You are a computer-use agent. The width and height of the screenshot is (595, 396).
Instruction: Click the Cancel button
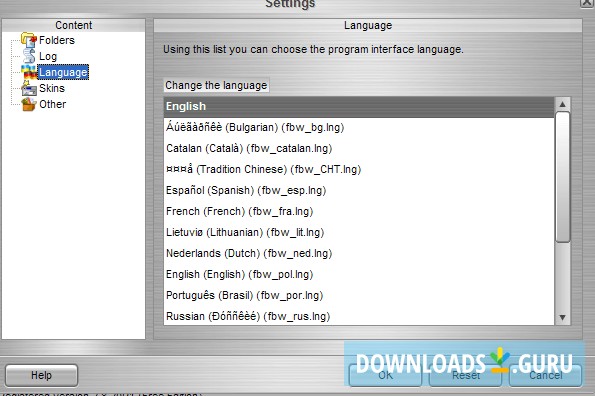[x=546, y=375]
